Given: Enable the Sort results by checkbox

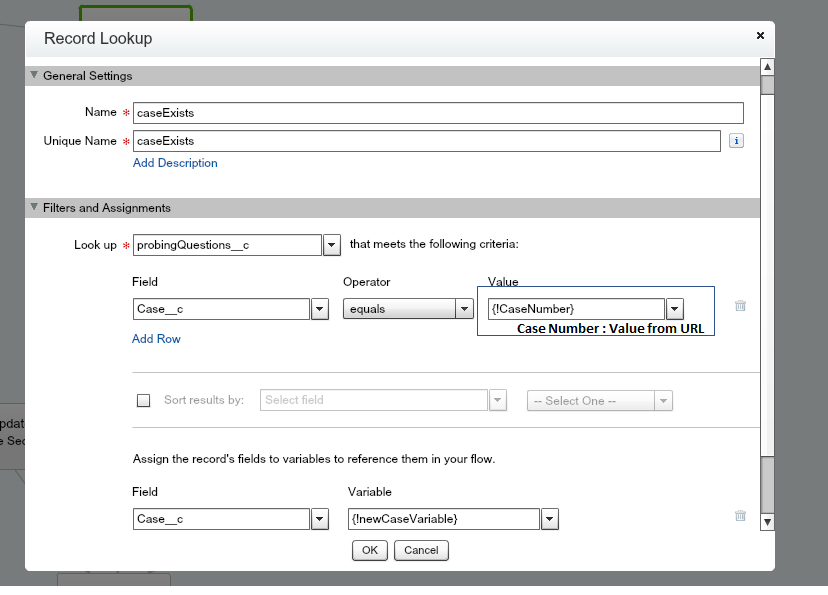Looking at the screenshot, I should tap(144, 401).
